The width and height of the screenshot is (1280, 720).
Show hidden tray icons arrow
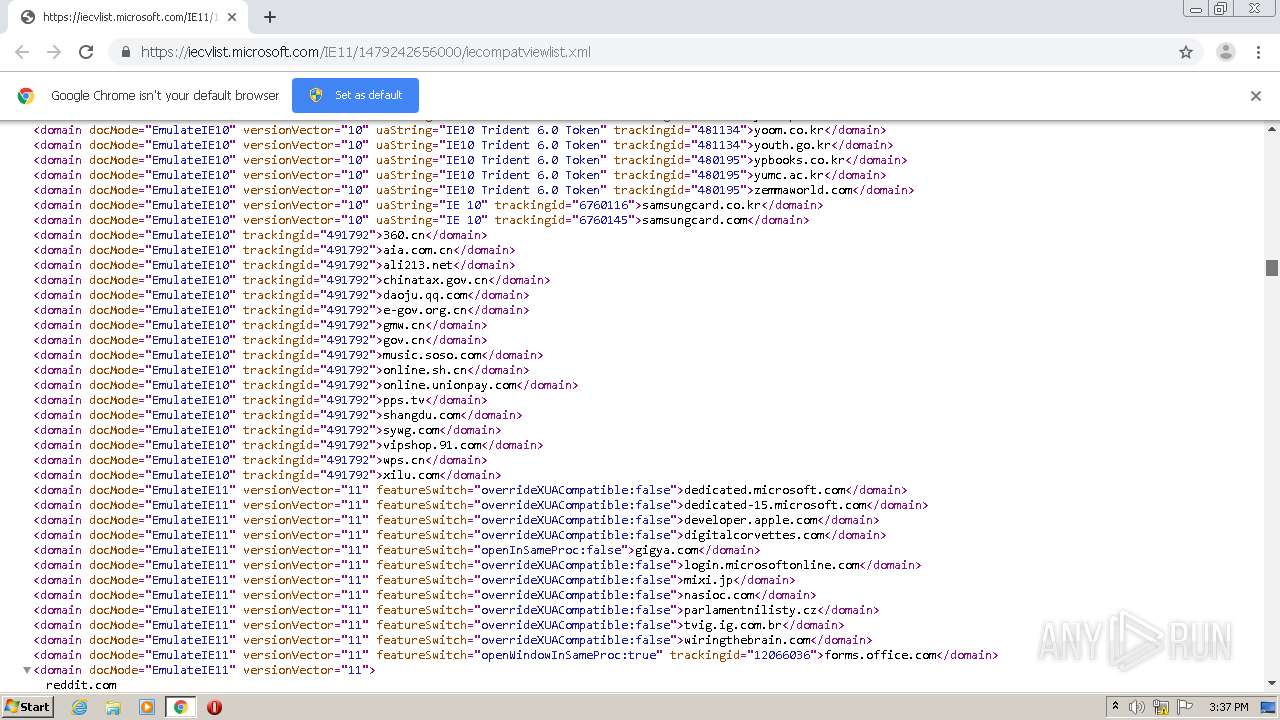coord(1116,707)
